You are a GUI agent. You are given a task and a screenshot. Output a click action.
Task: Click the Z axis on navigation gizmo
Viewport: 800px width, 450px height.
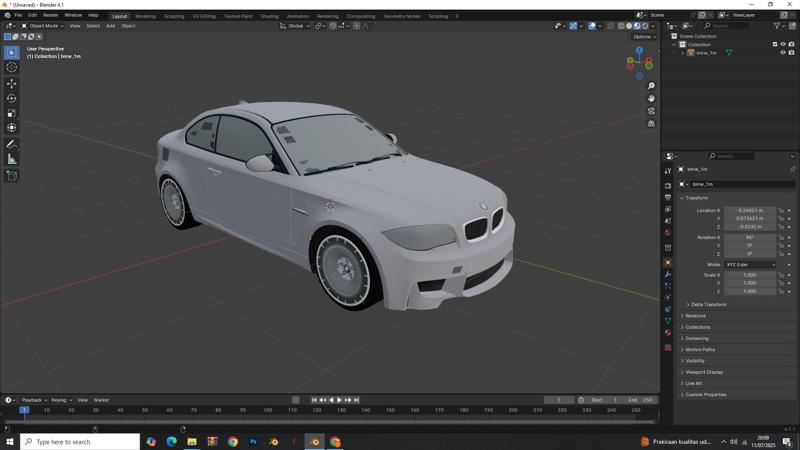[x=639, y=50]
